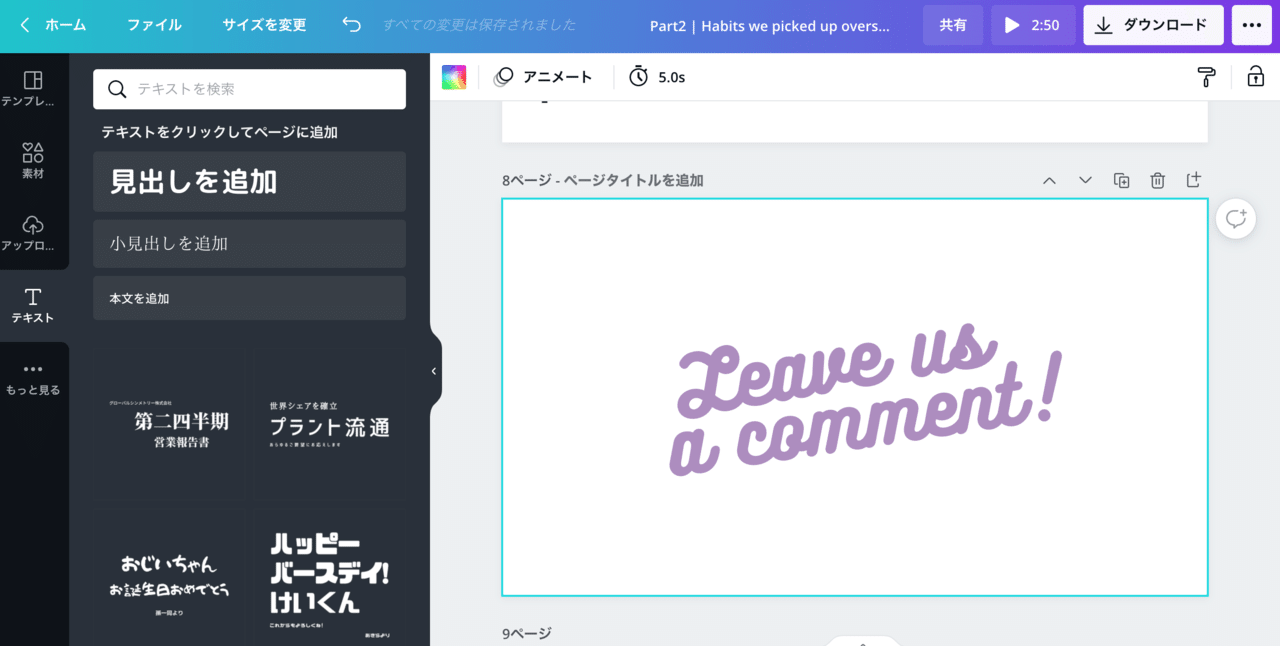This screenshot has height=646, width=1280.
Task: Move page 8 down using the chevron
Action: point(1085,180)
